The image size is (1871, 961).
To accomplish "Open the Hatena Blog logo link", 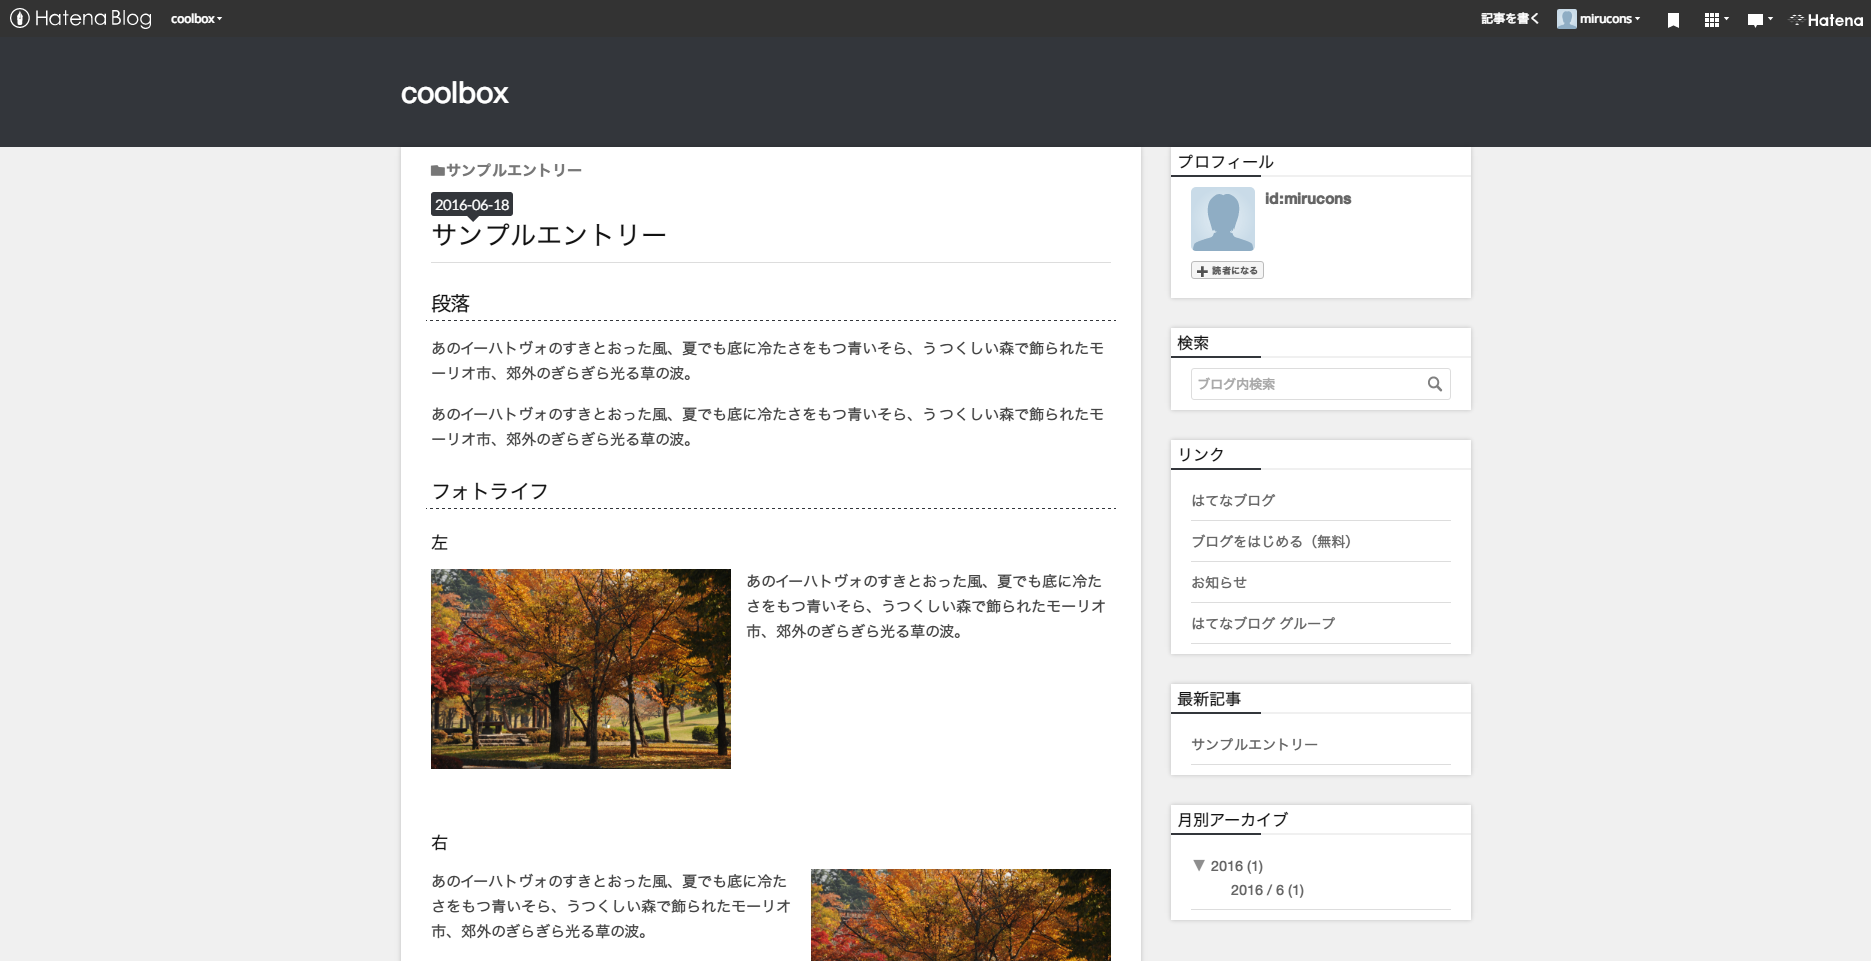I will 81,18.
